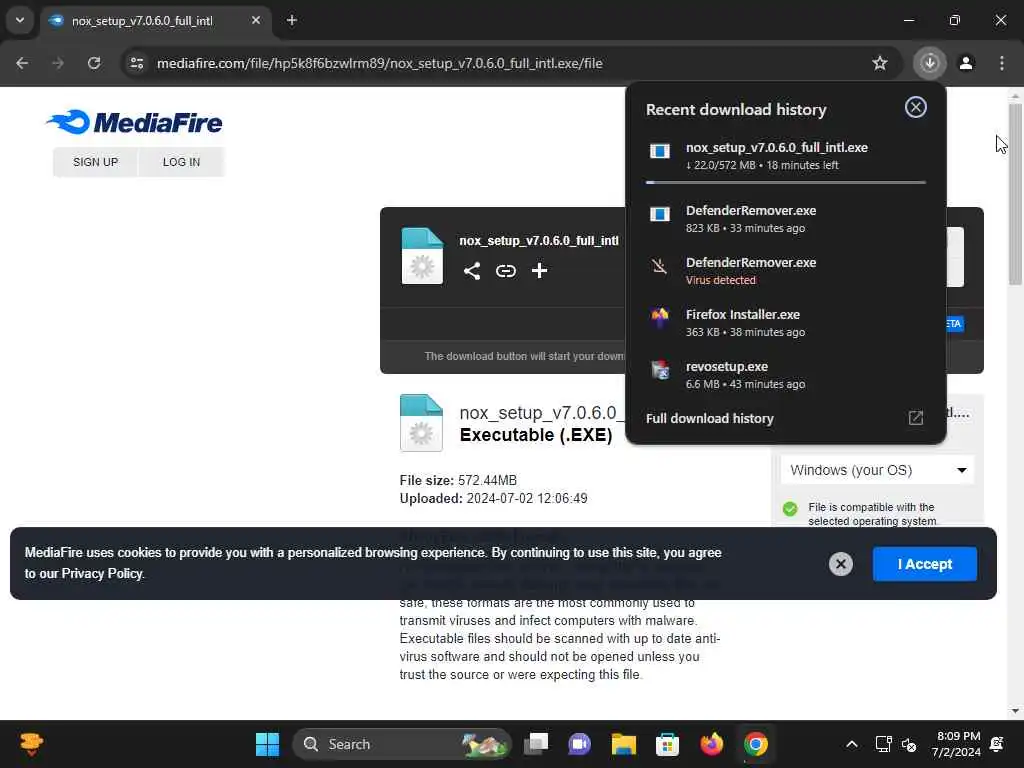Open the tab search chevron dropdown

pos(20,20)
